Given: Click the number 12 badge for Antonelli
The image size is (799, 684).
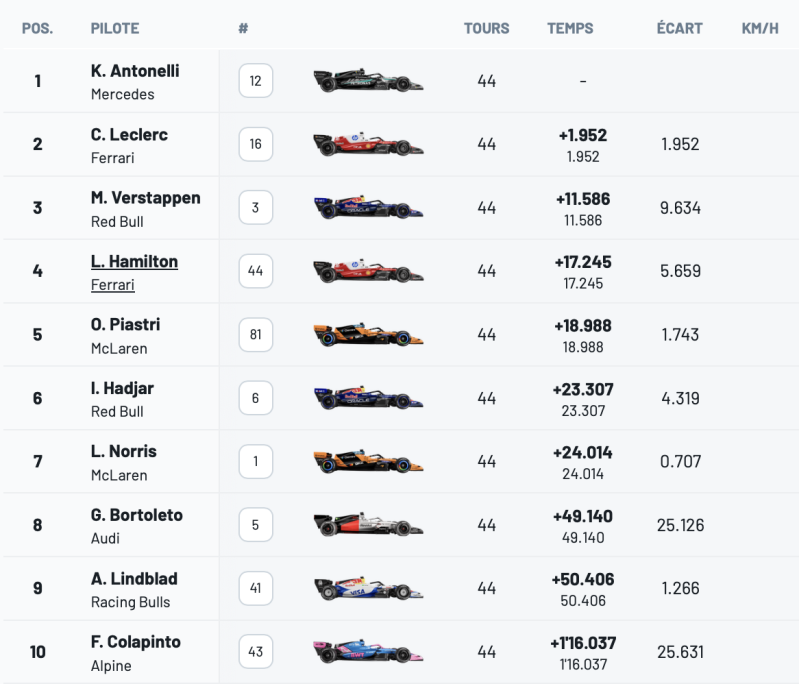Looking at the screenshot, I should coord(255,81).
